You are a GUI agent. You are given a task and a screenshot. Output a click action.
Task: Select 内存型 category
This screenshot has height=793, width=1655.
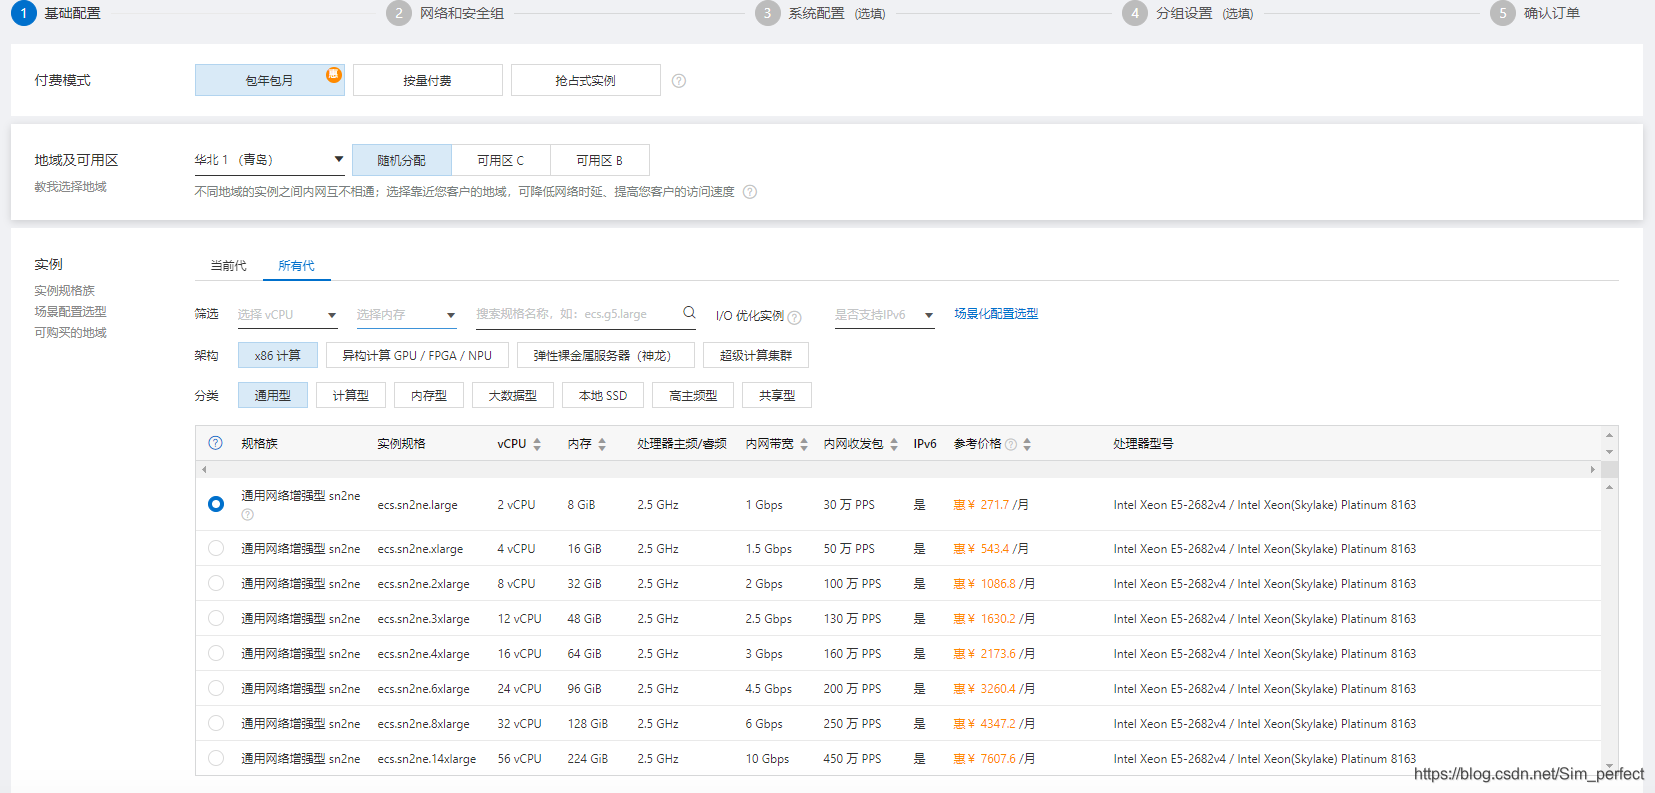click(x=429, y=395)
